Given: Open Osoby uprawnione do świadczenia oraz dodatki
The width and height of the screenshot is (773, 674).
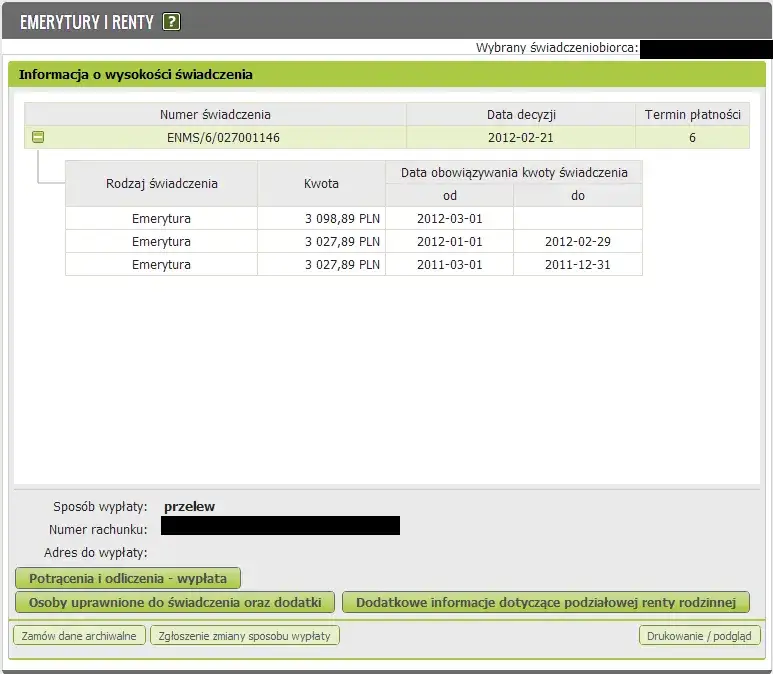Looking at the screenshot, I should (x=175, y=602).
